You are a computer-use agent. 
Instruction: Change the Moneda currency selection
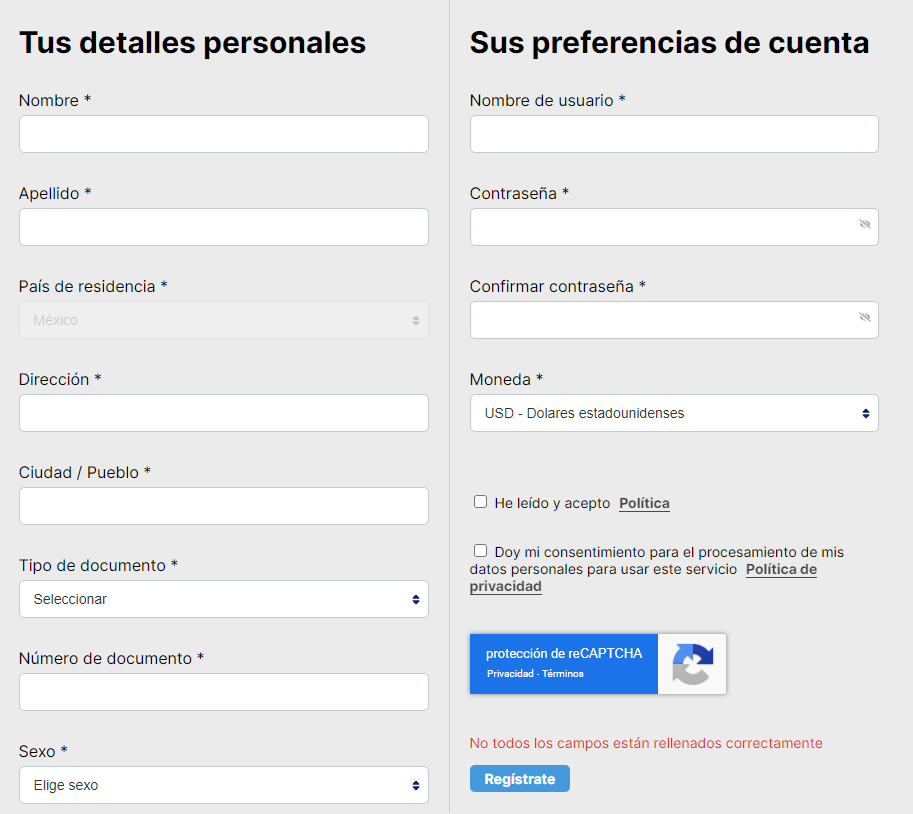pos(673,413)
